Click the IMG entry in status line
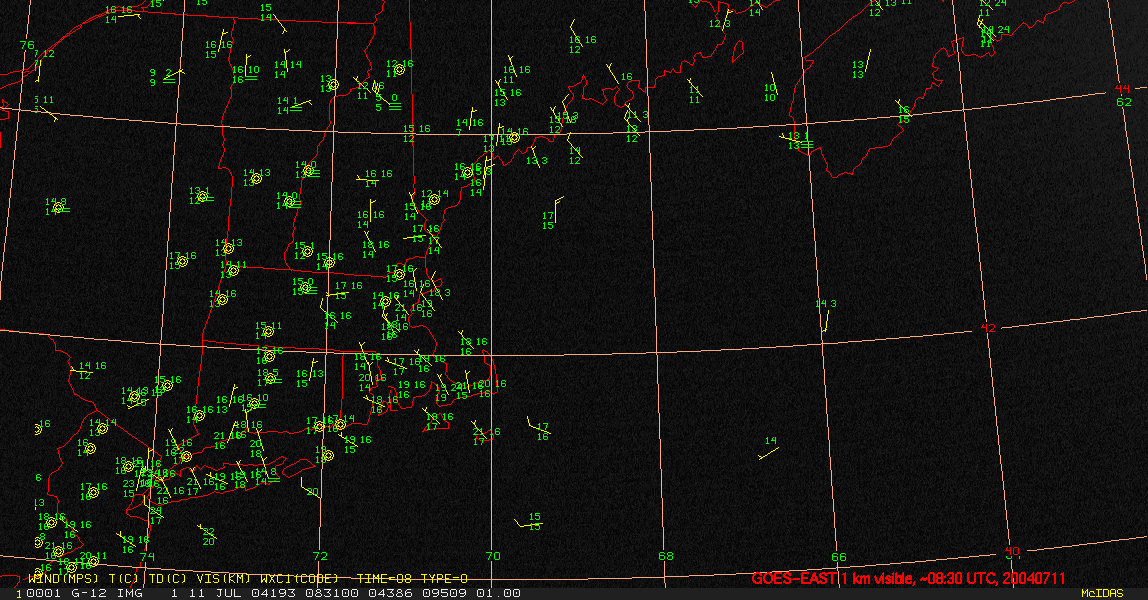 [130, 593]
